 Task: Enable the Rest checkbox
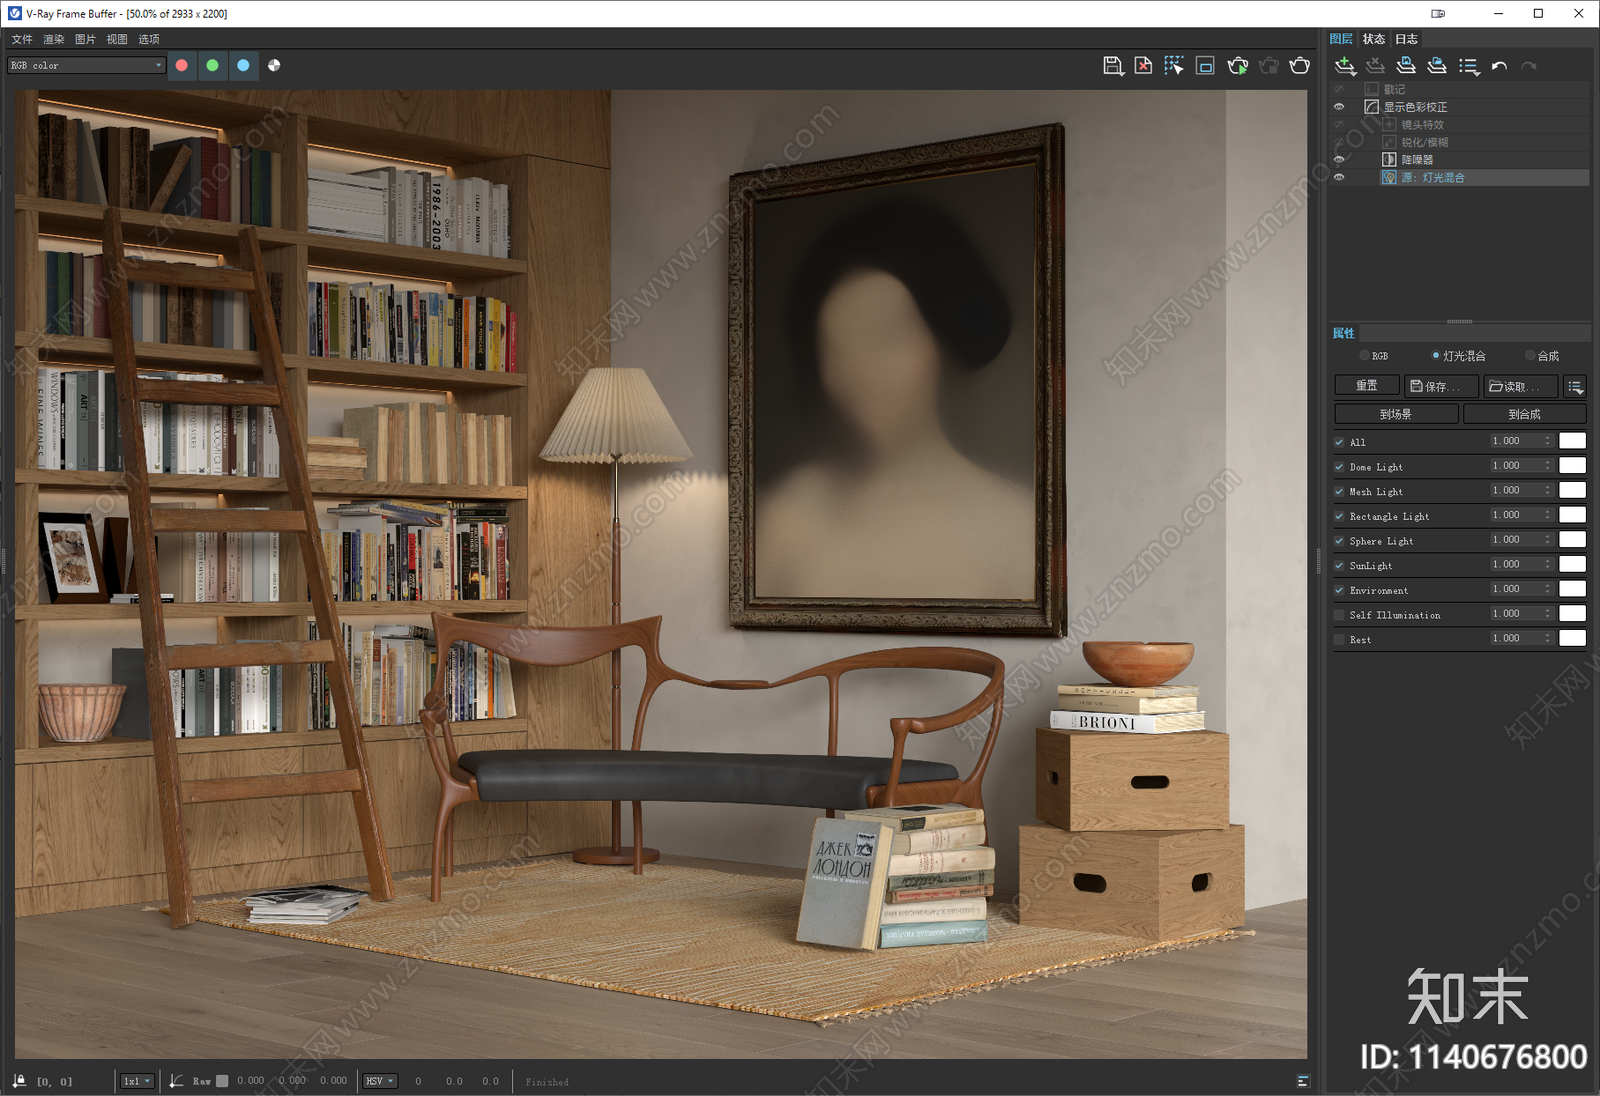coord(1340,640)
